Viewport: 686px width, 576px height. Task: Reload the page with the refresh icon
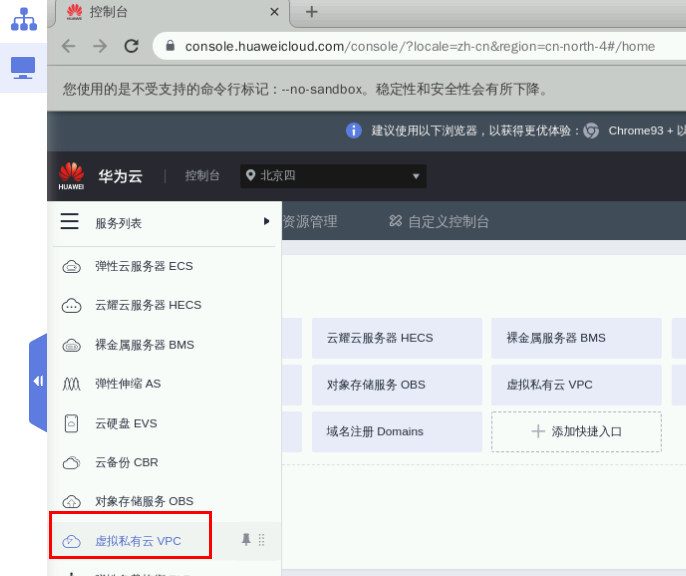131,46
